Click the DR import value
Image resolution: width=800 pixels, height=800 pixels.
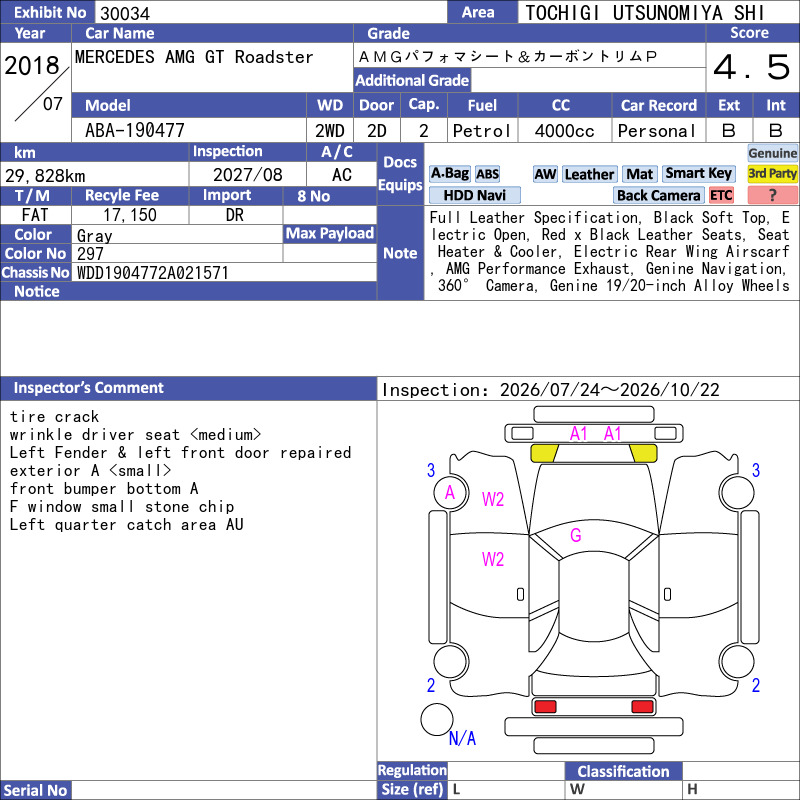(x=235, y=215)
